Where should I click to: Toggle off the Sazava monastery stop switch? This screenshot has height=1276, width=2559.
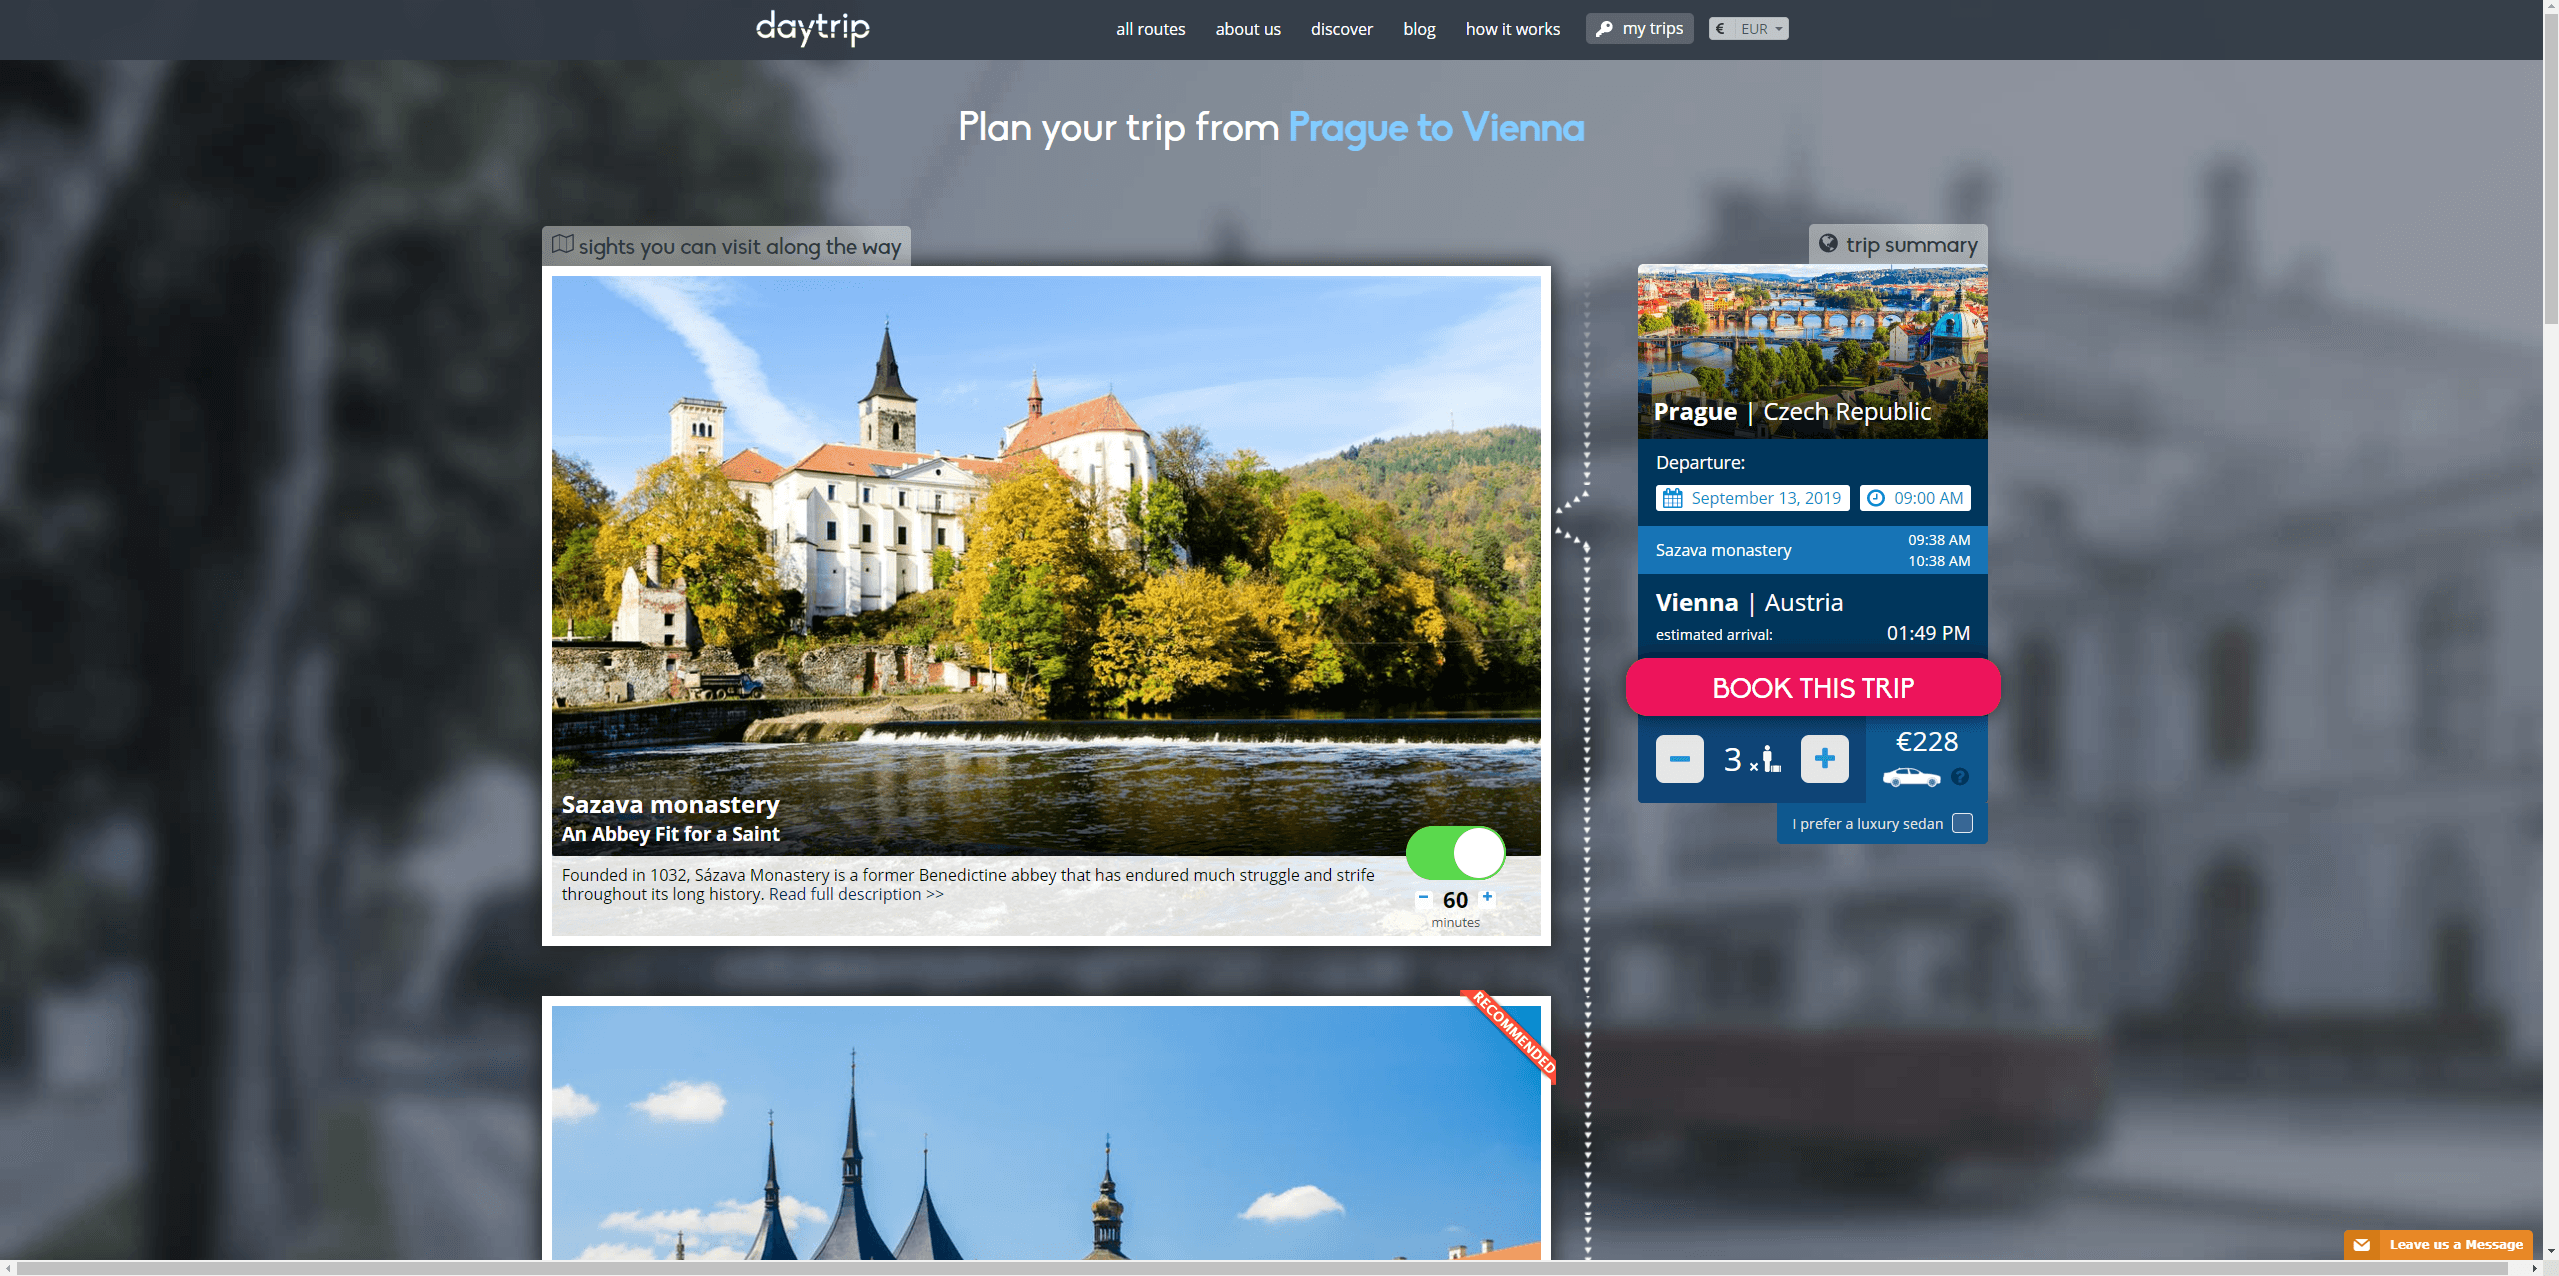pyautogui.click(x=1455, y=853)
